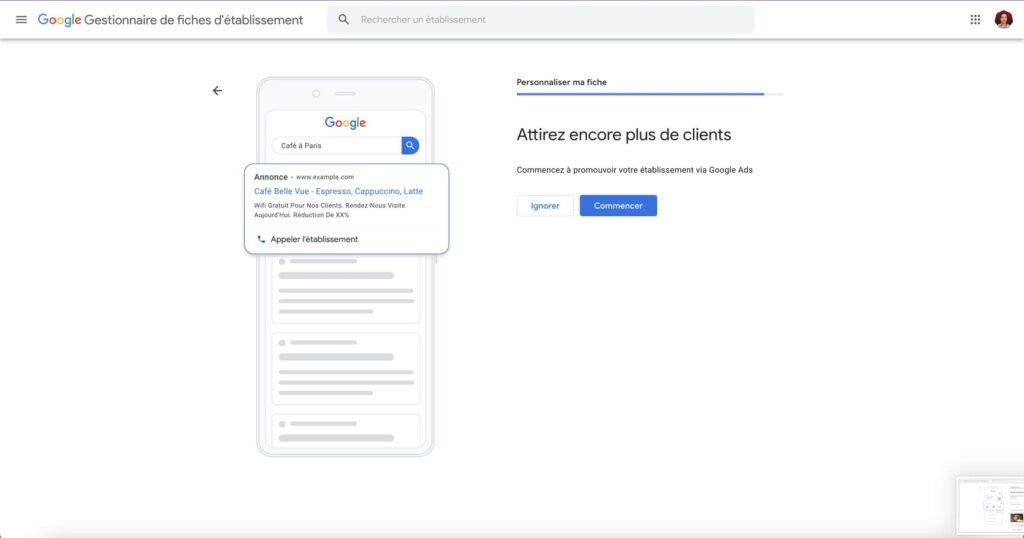Click the Google logo in header
The width and height of the screenshot is (1024, 538).
[x=59, y=20]
